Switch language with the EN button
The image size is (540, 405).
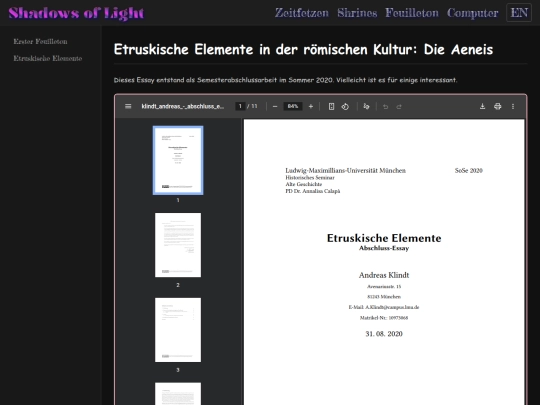[519, 13]
